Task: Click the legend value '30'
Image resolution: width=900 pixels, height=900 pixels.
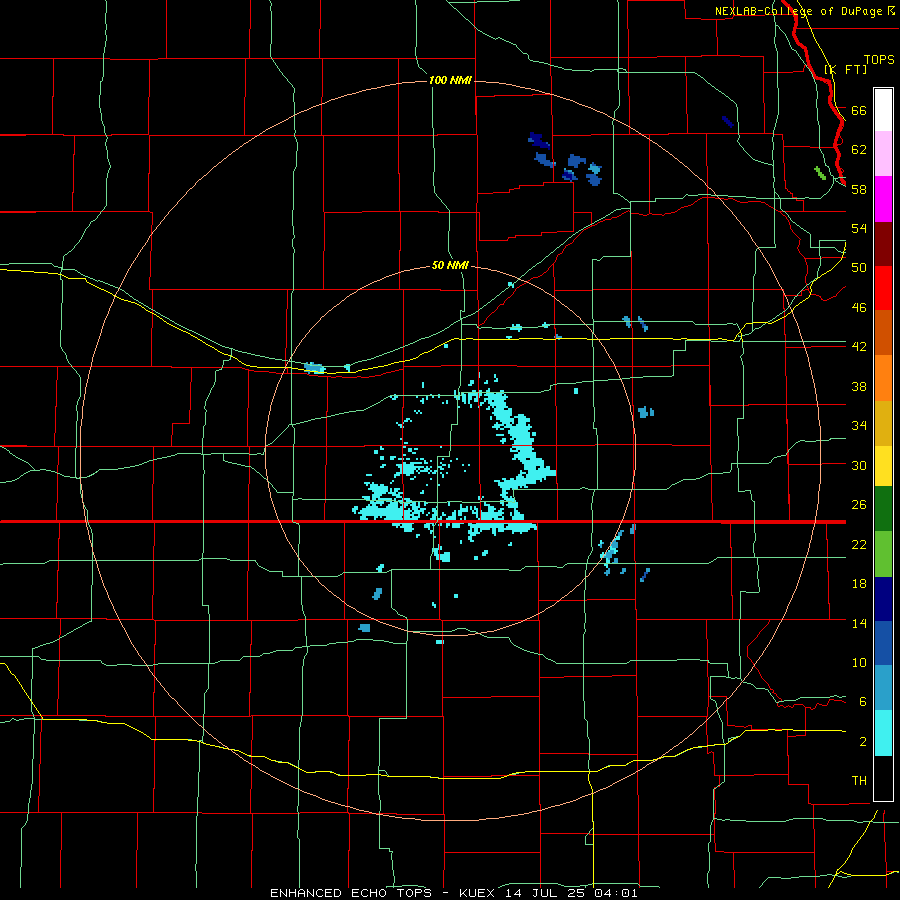Action: click(x=859, y=465)
